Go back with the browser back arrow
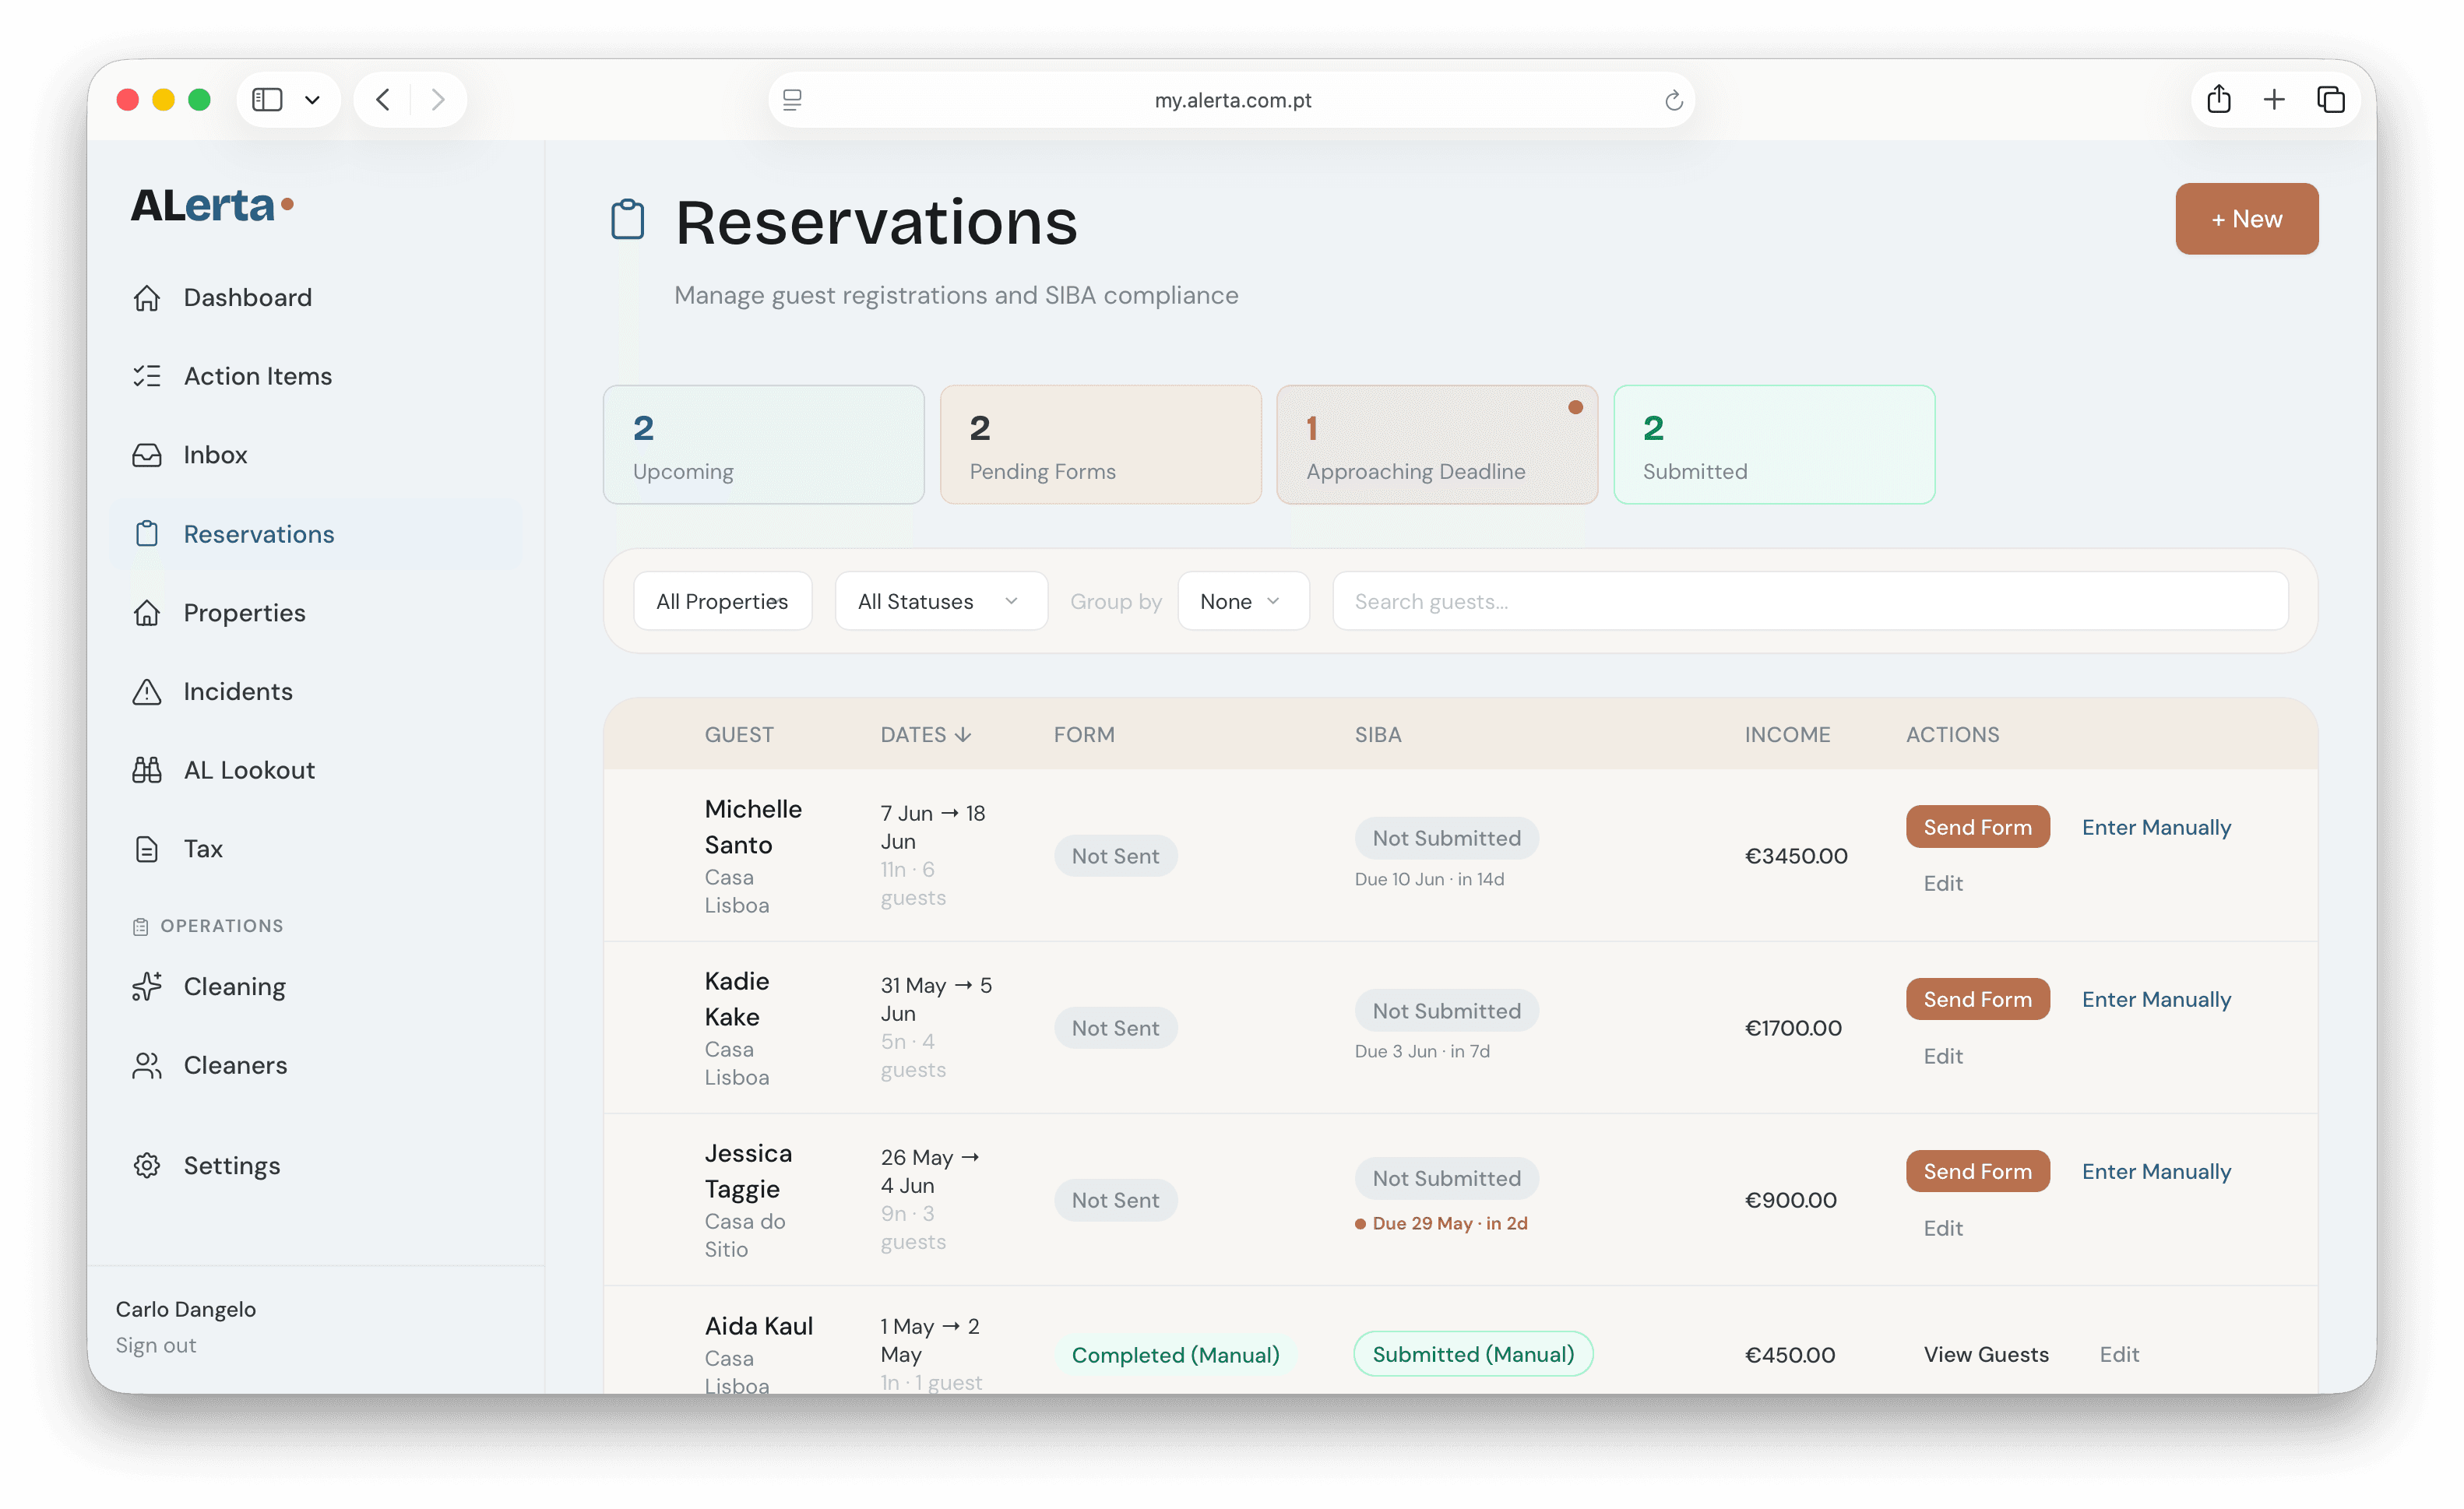The width and height of the screenshot is (2464, 1509). [383, 100]
